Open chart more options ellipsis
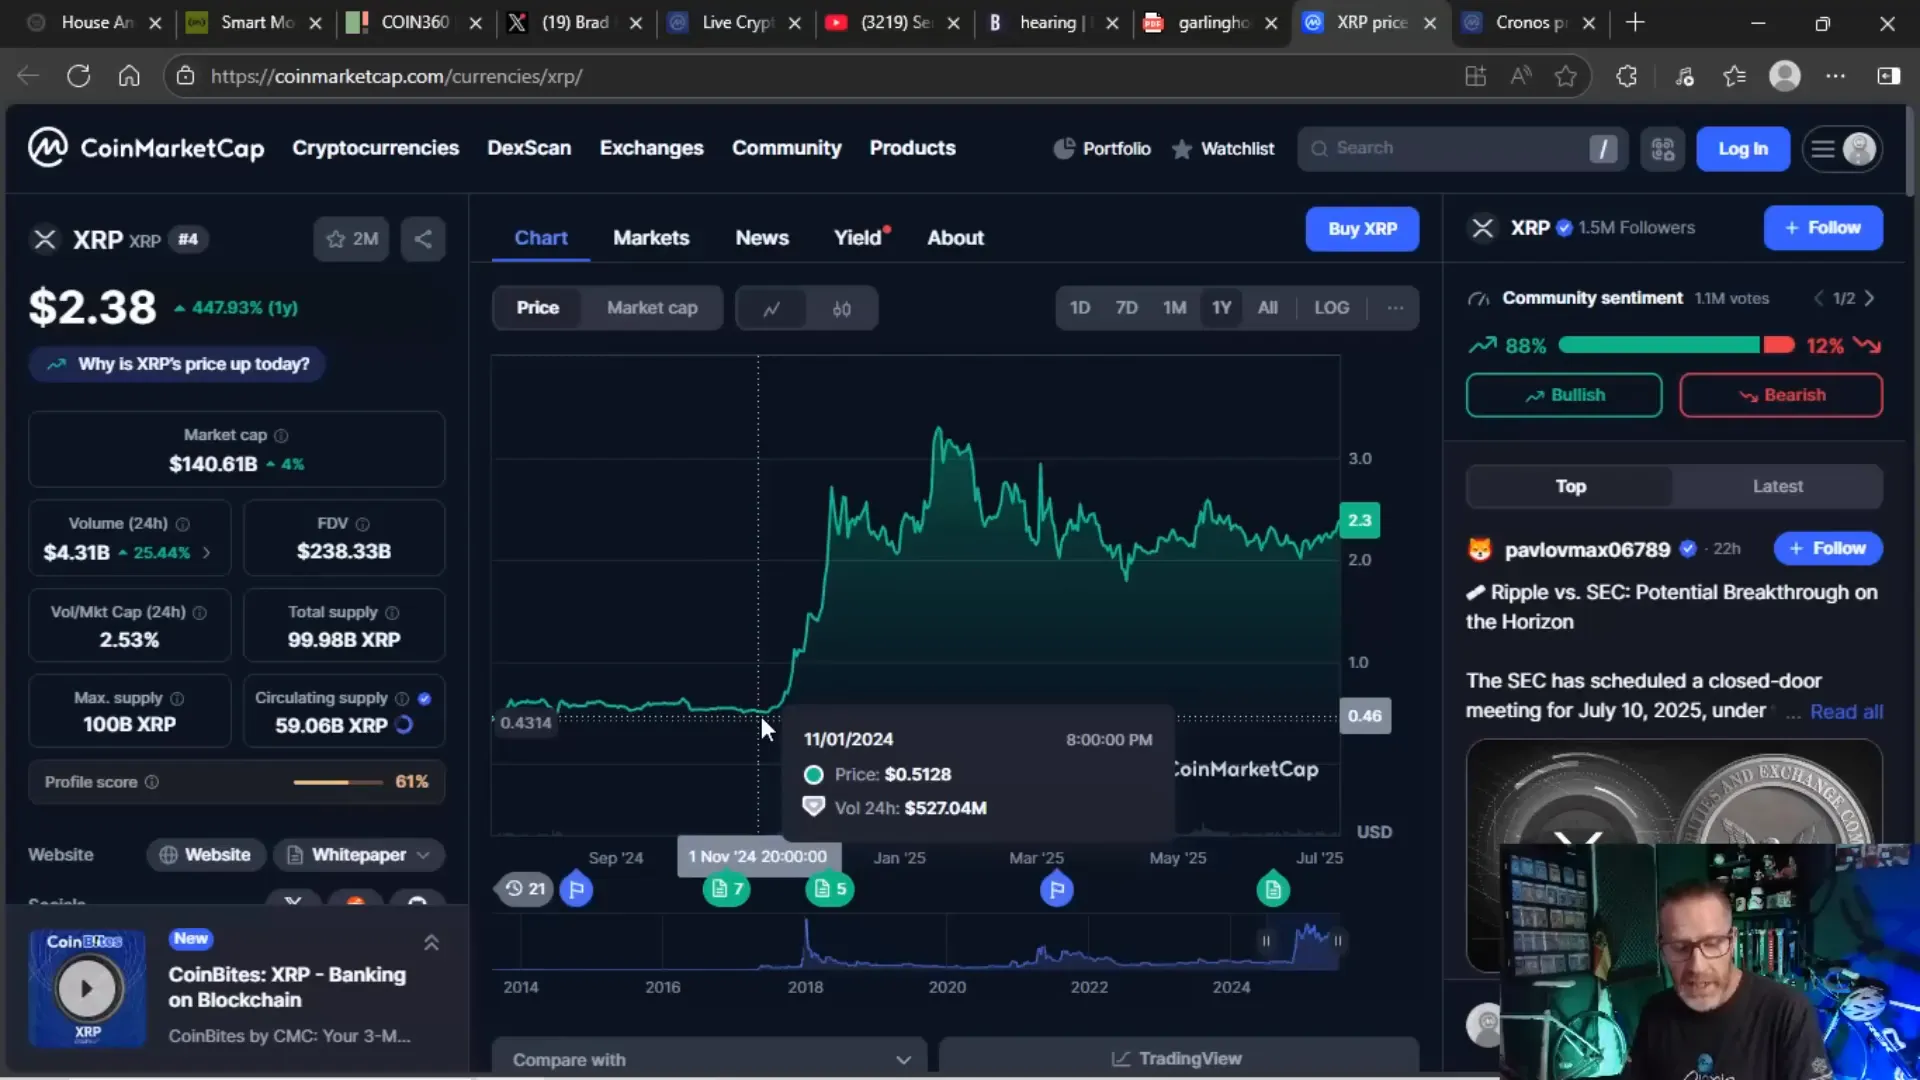Screen dimensions: 1920x1080 click(1395, 308)
